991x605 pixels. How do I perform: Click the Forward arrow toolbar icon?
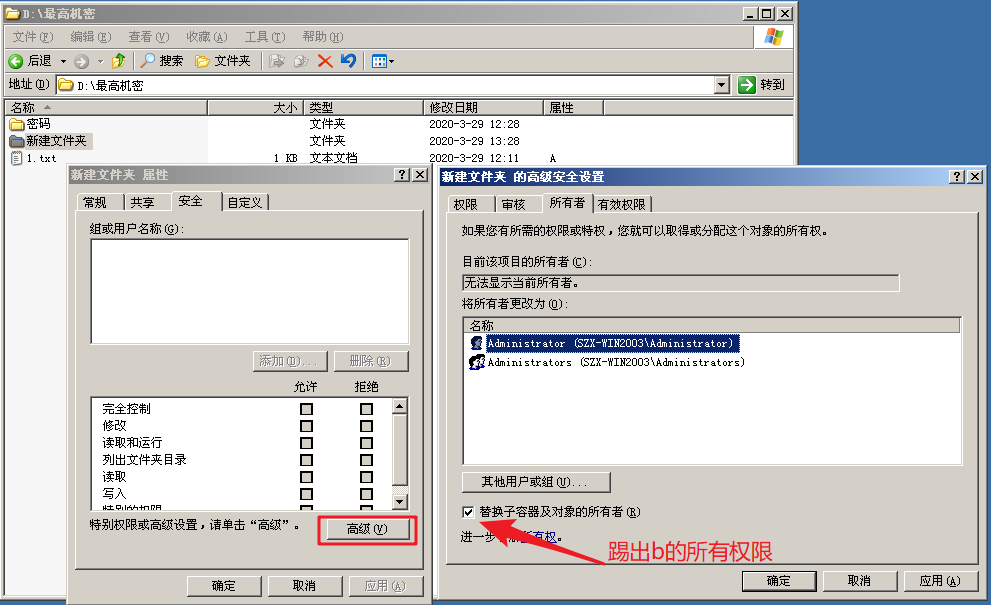coord(82,61)
